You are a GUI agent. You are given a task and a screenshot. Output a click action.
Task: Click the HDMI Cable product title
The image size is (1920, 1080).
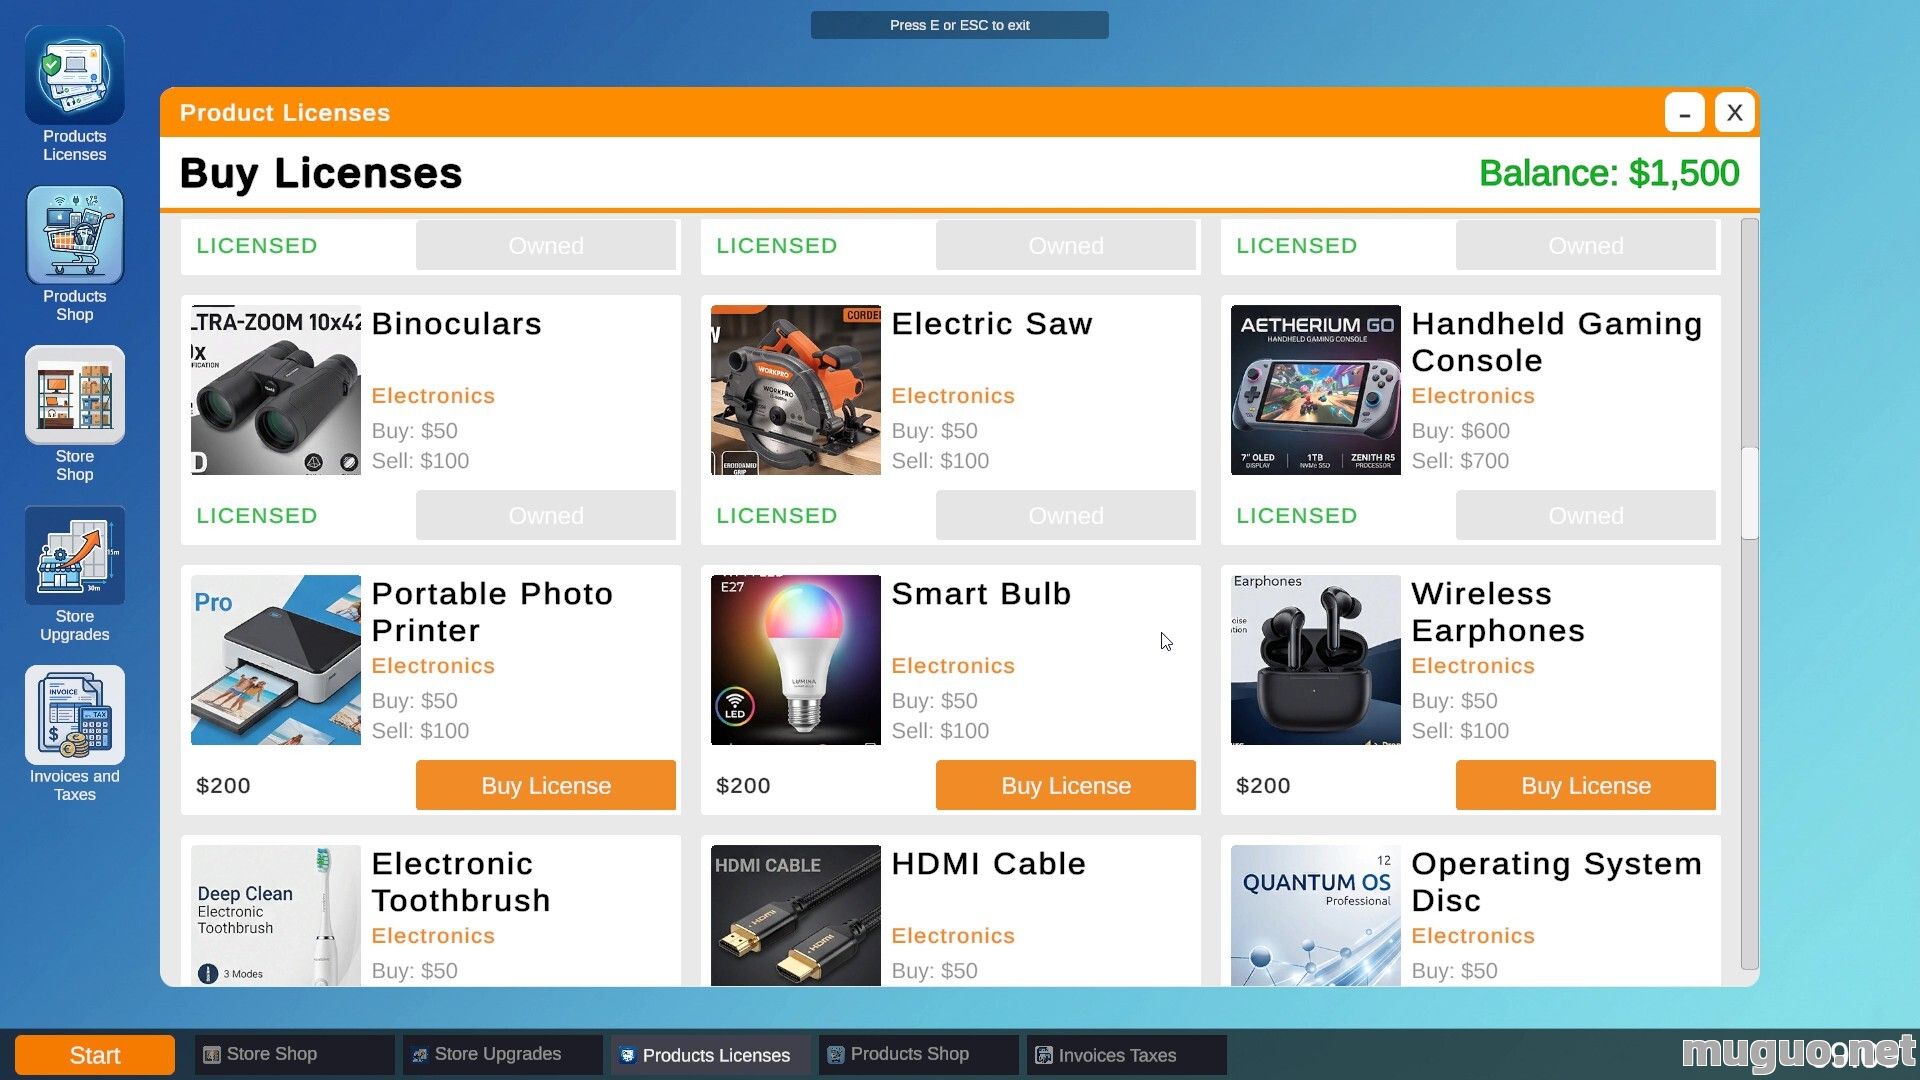coord(988,864)
